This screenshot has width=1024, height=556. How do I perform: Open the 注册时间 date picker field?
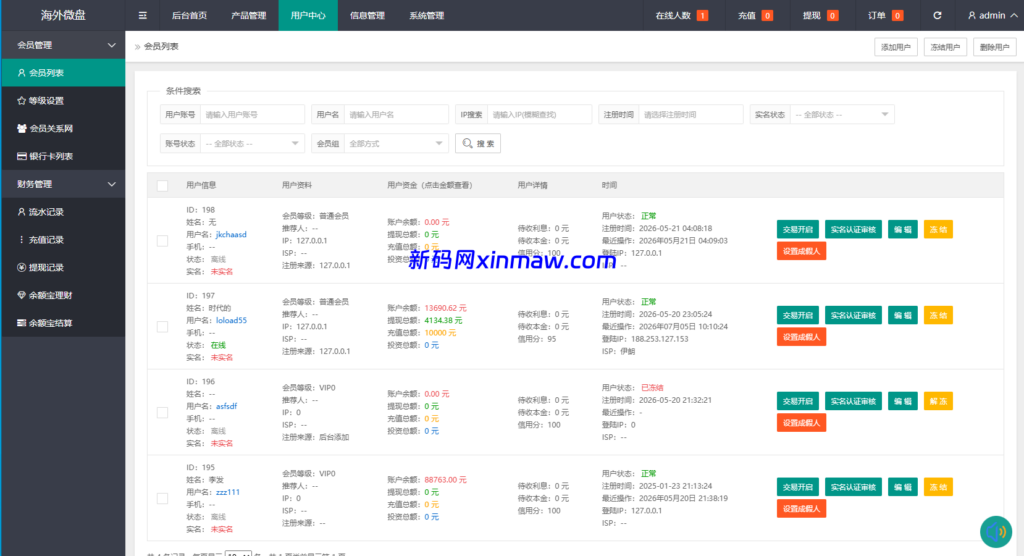tap(691, 114)
